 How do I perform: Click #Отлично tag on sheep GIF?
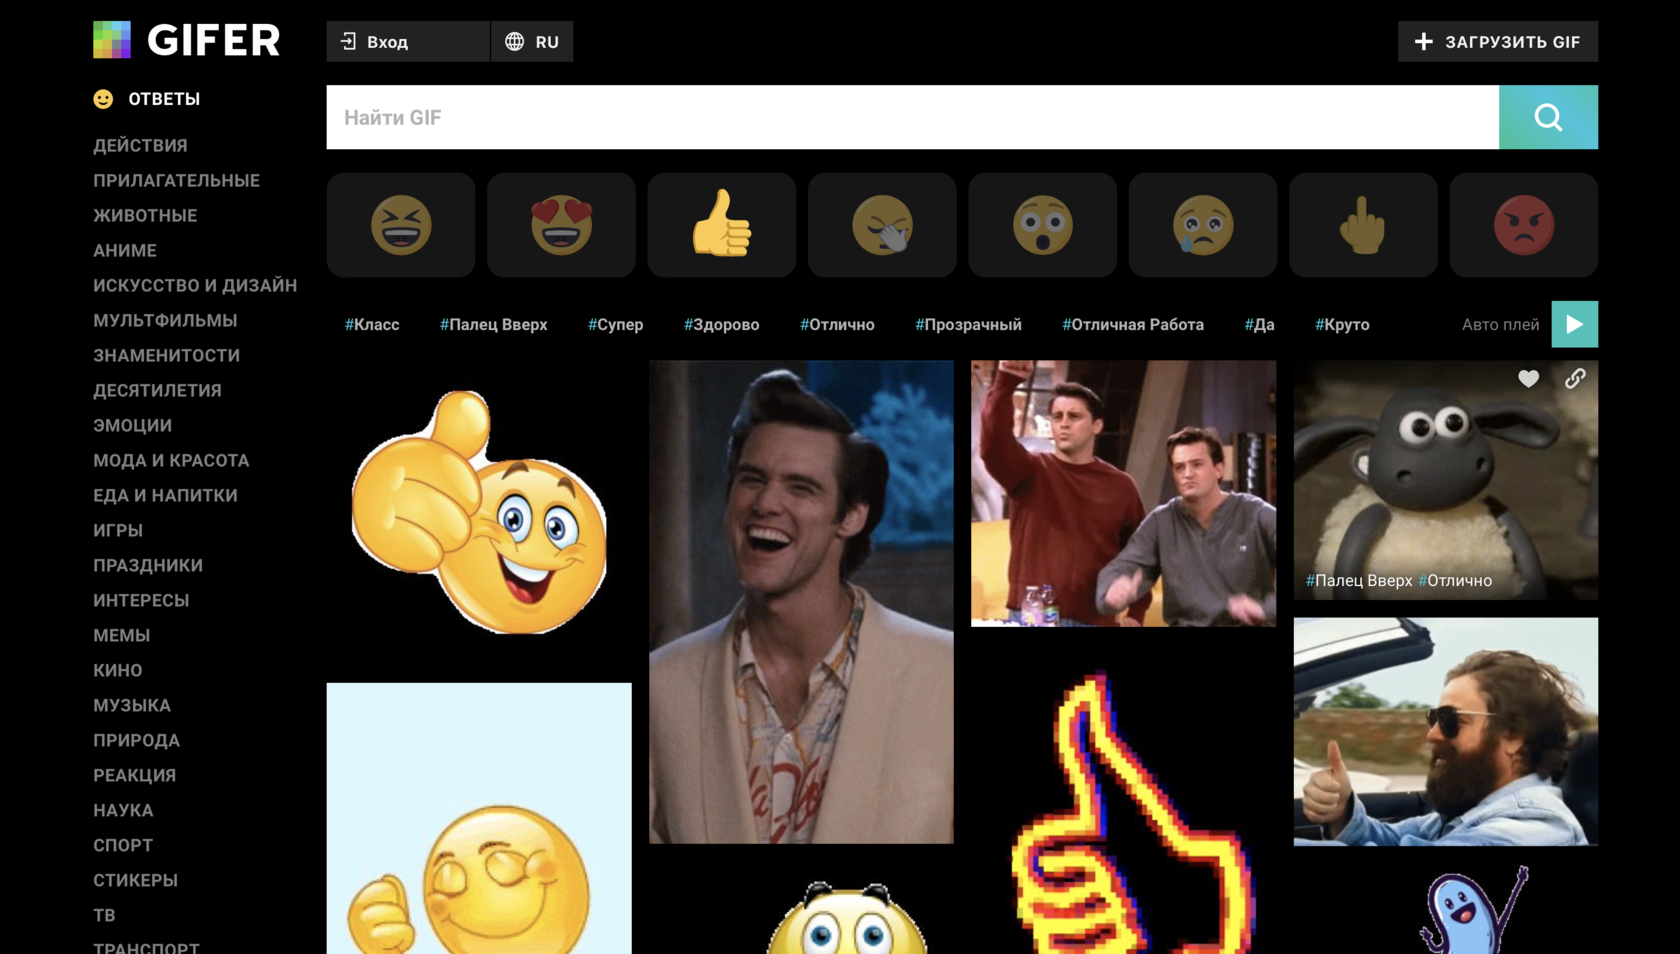coord(1455,580)
